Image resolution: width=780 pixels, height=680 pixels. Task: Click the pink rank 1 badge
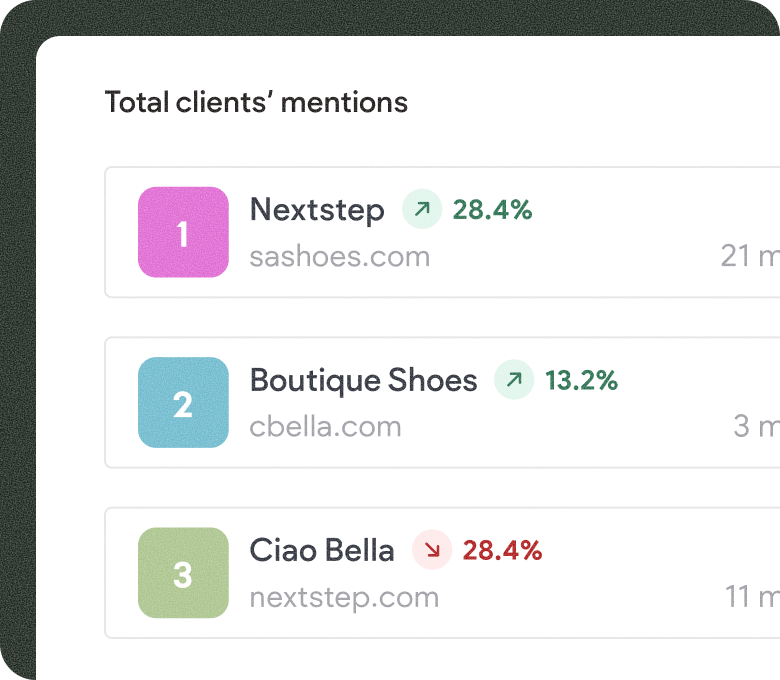coord(183,232)
